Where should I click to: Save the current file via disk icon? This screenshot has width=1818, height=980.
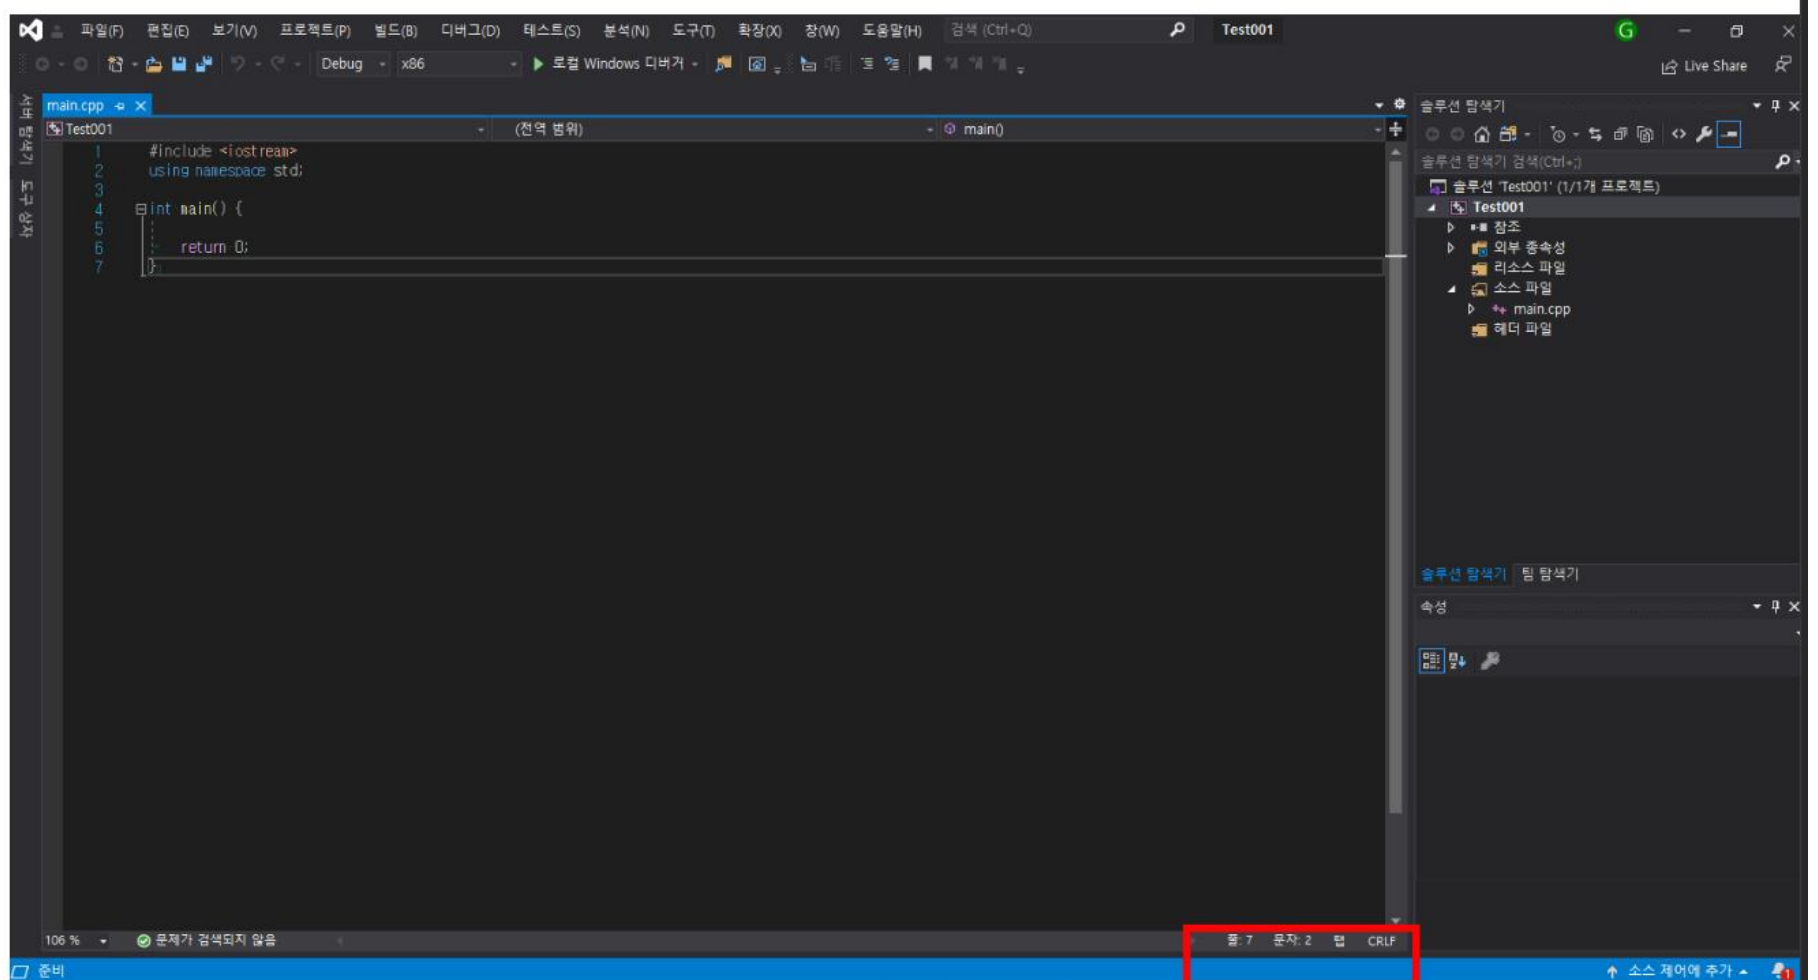[x=178, y=64]
